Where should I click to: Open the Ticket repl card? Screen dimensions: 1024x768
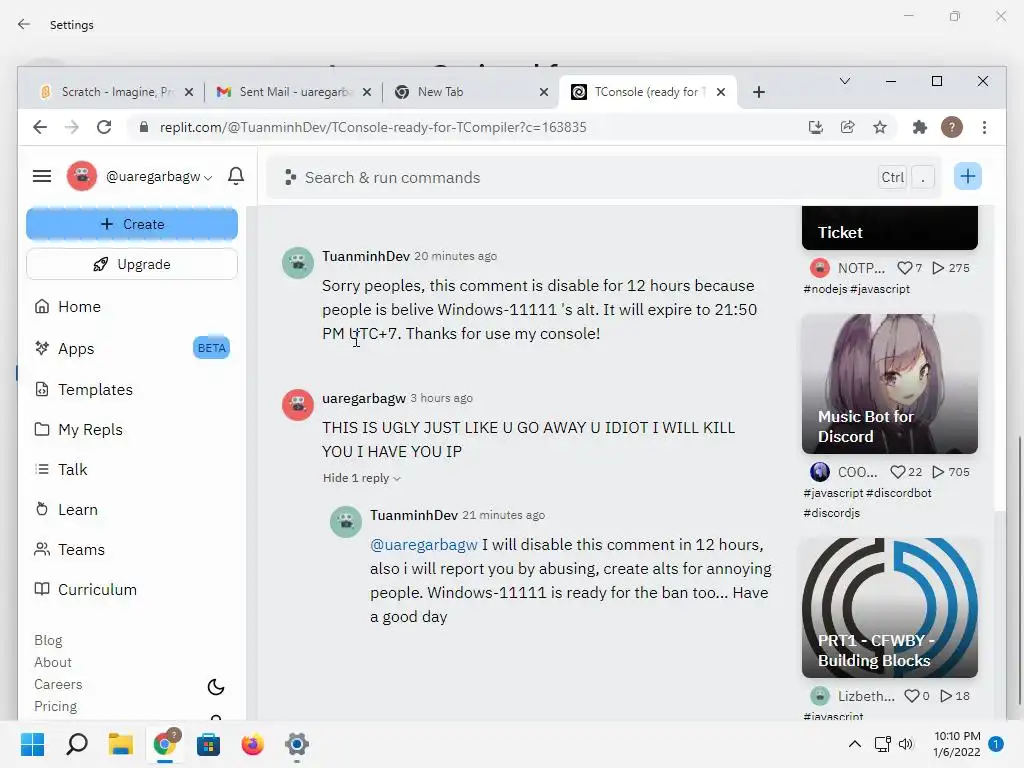[889, 228]
